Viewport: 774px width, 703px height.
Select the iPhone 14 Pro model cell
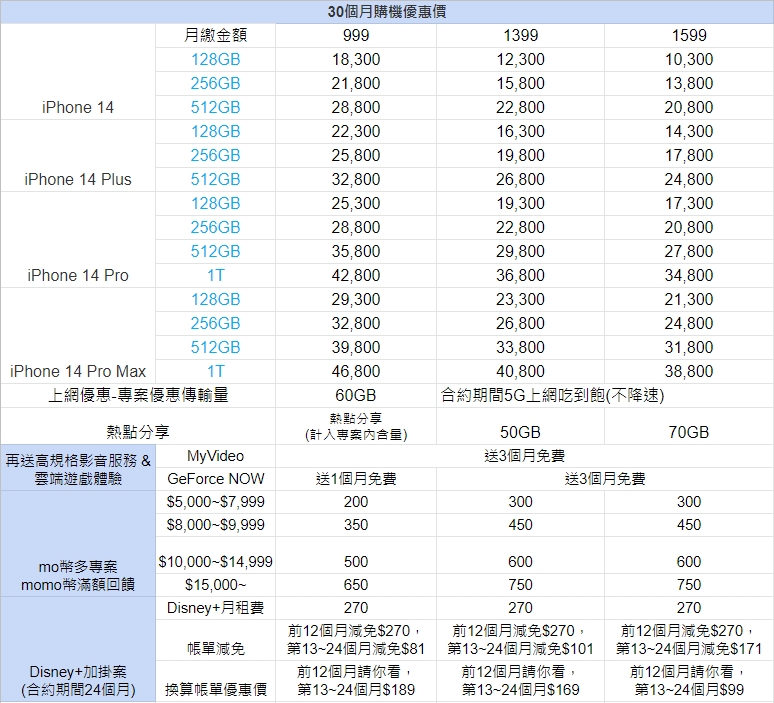(78, 240)
